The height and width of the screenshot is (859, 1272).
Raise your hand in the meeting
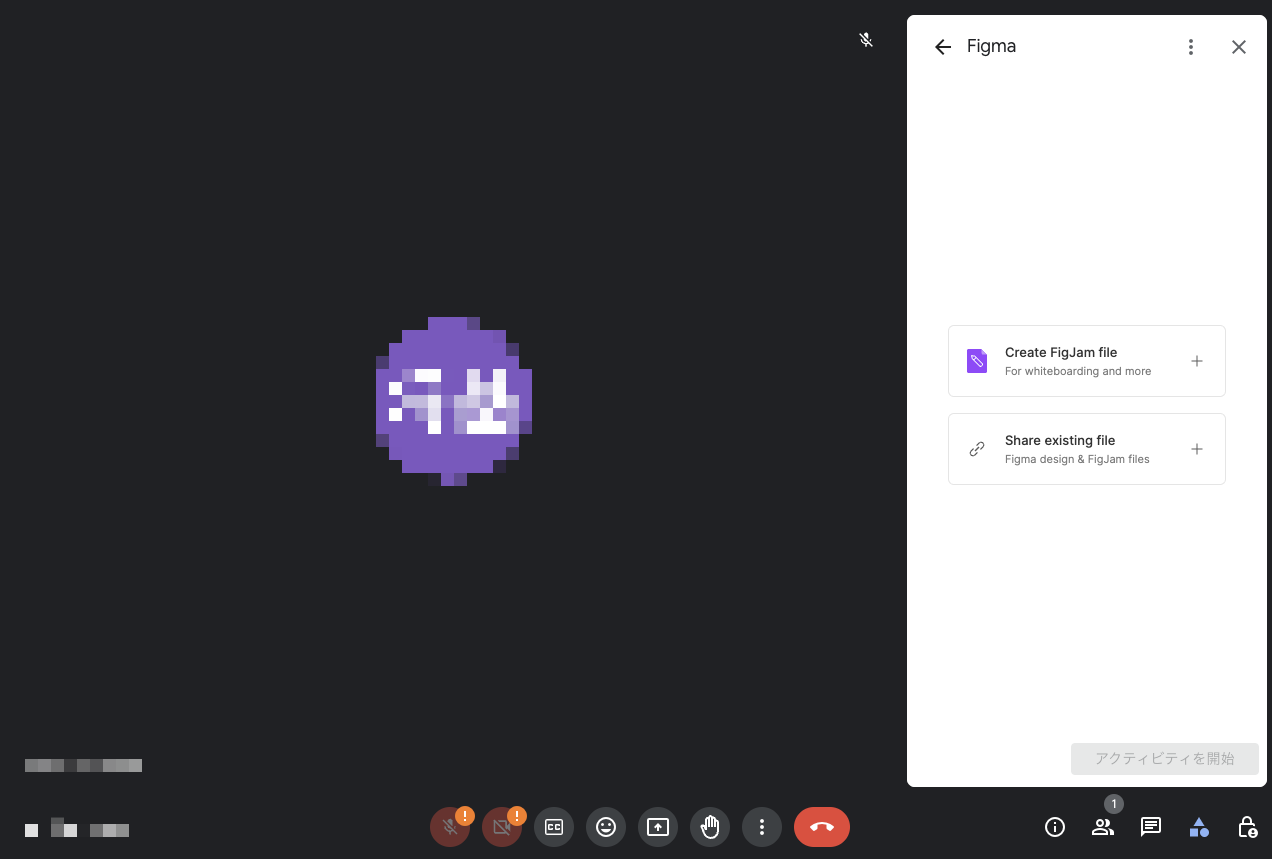coord(710,827)
